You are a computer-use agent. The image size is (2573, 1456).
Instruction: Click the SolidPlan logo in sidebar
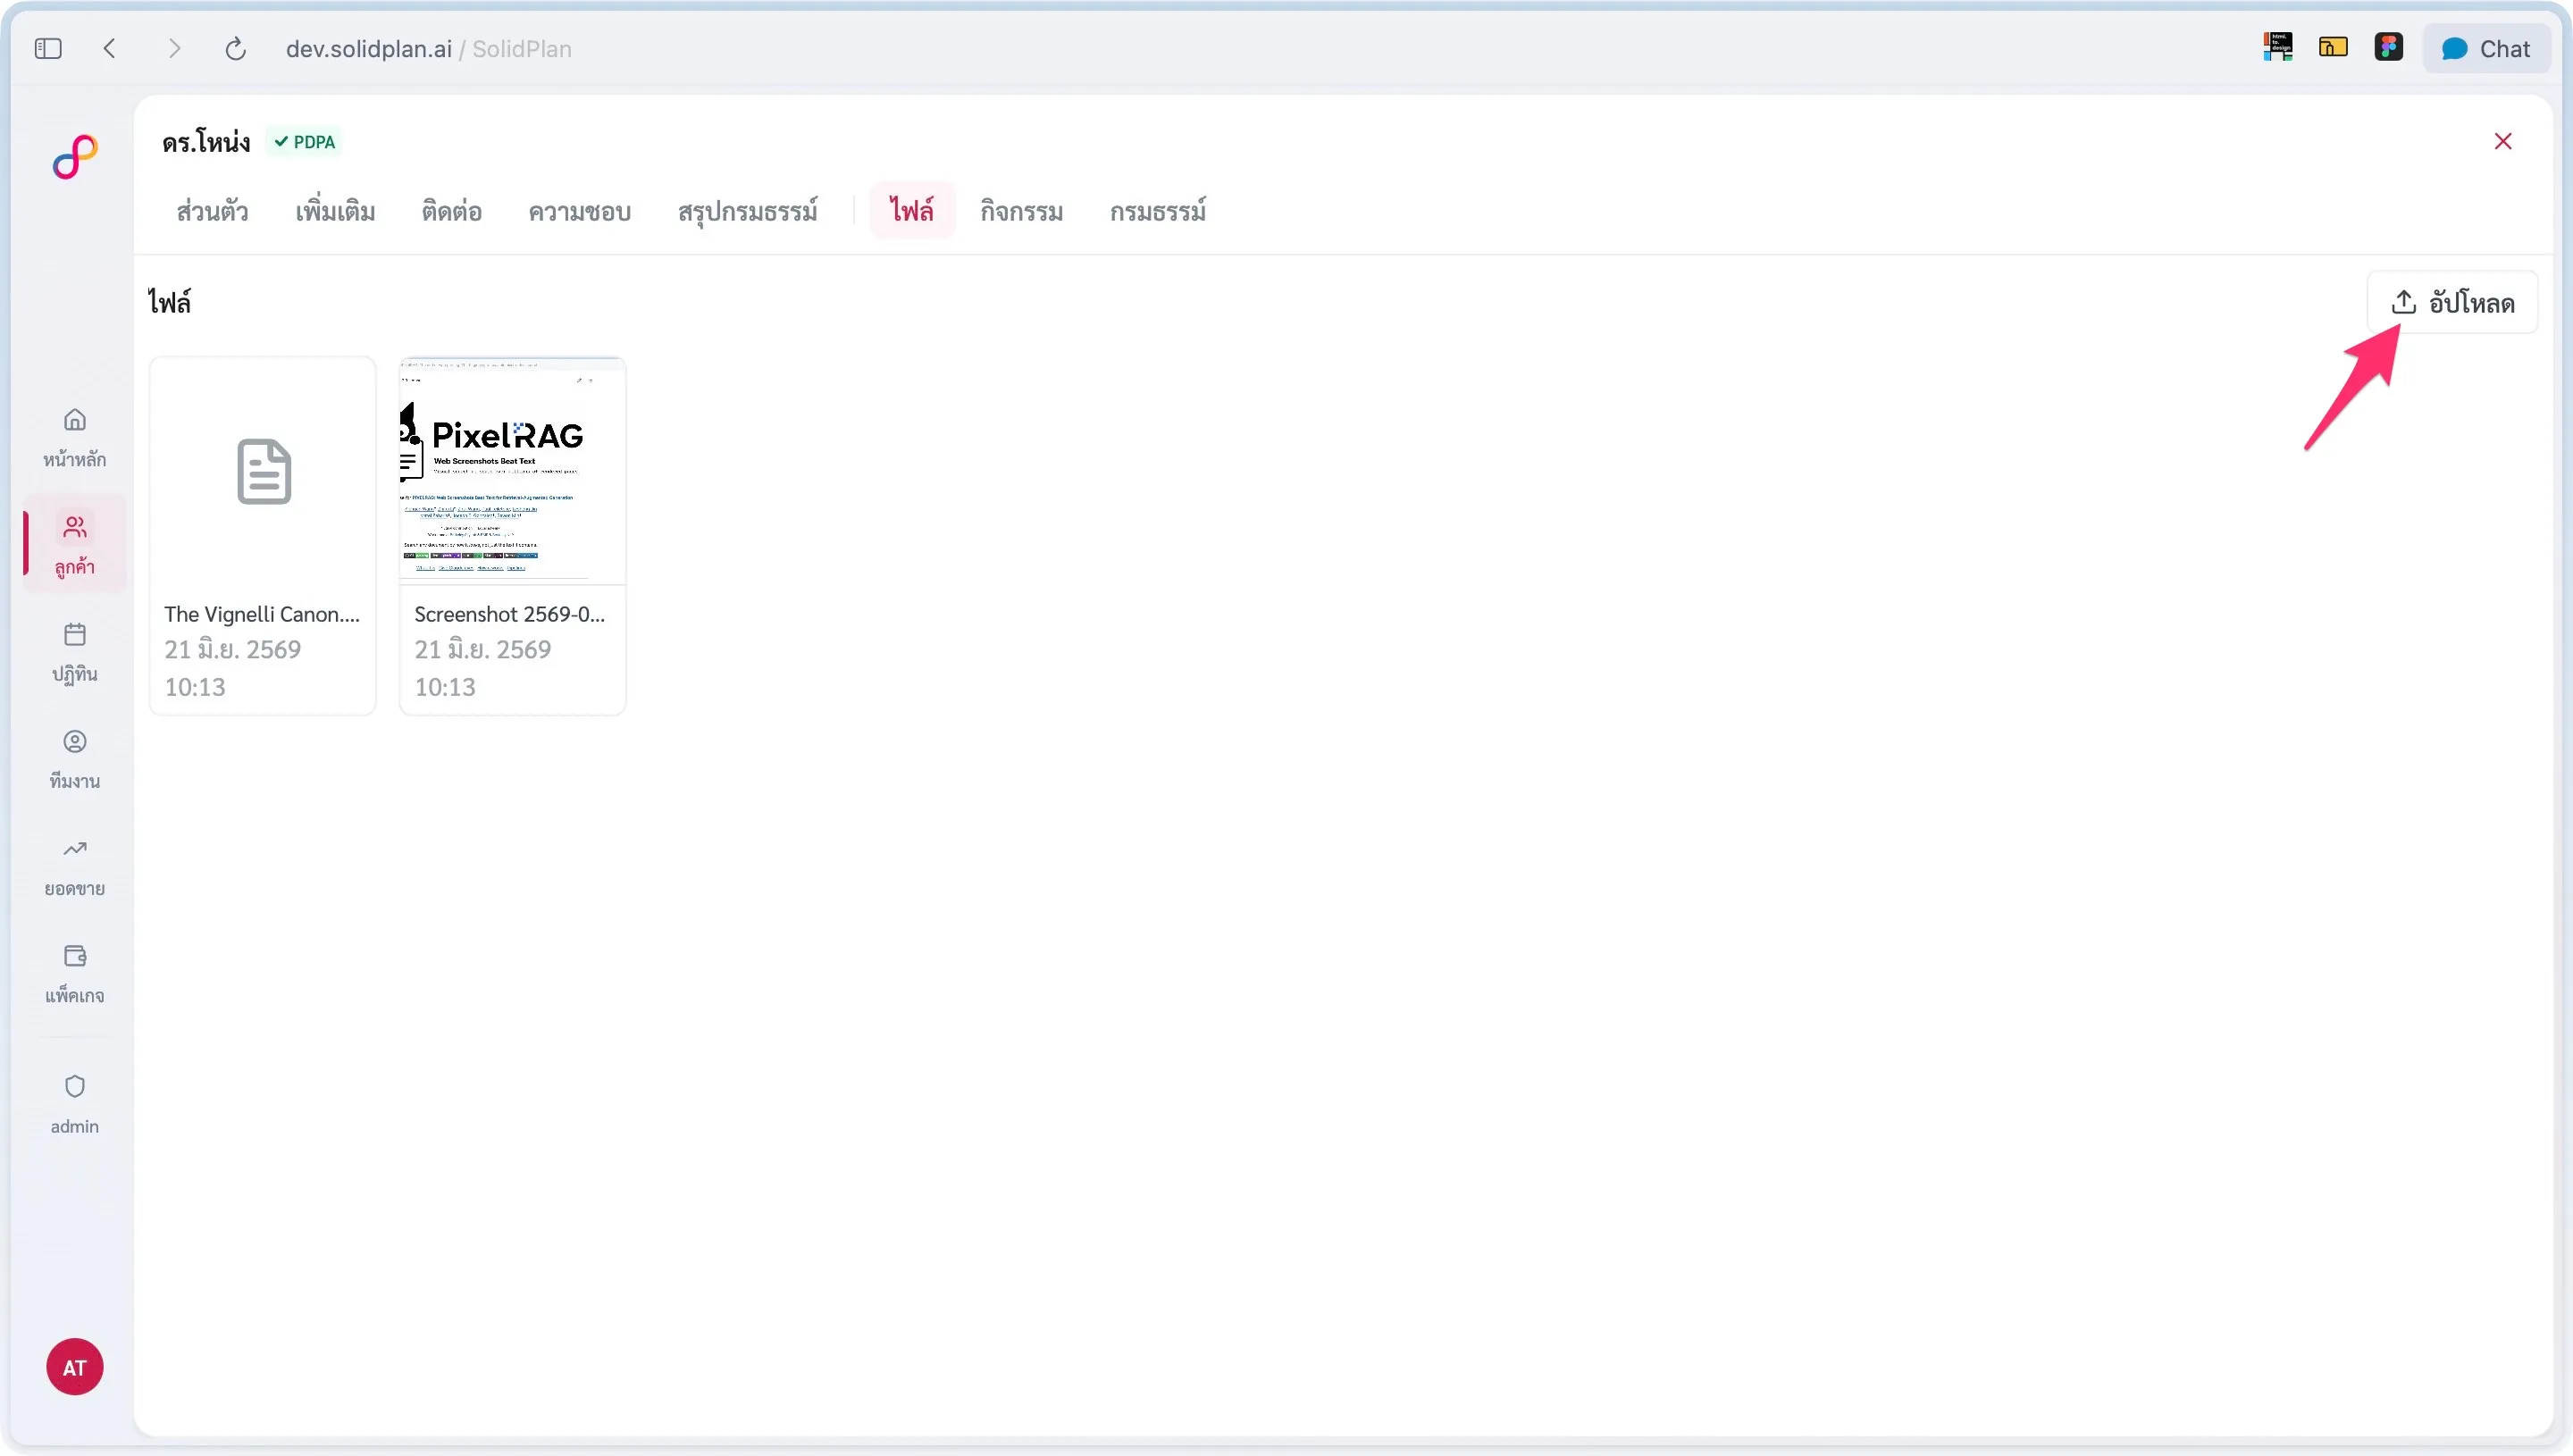tap(75, 157)
